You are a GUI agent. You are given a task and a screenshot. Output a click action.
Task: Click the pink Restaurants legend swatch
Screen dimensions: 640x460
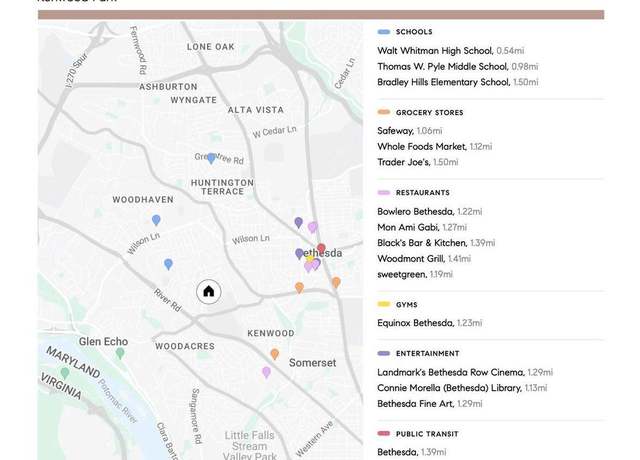pos(384,193)
